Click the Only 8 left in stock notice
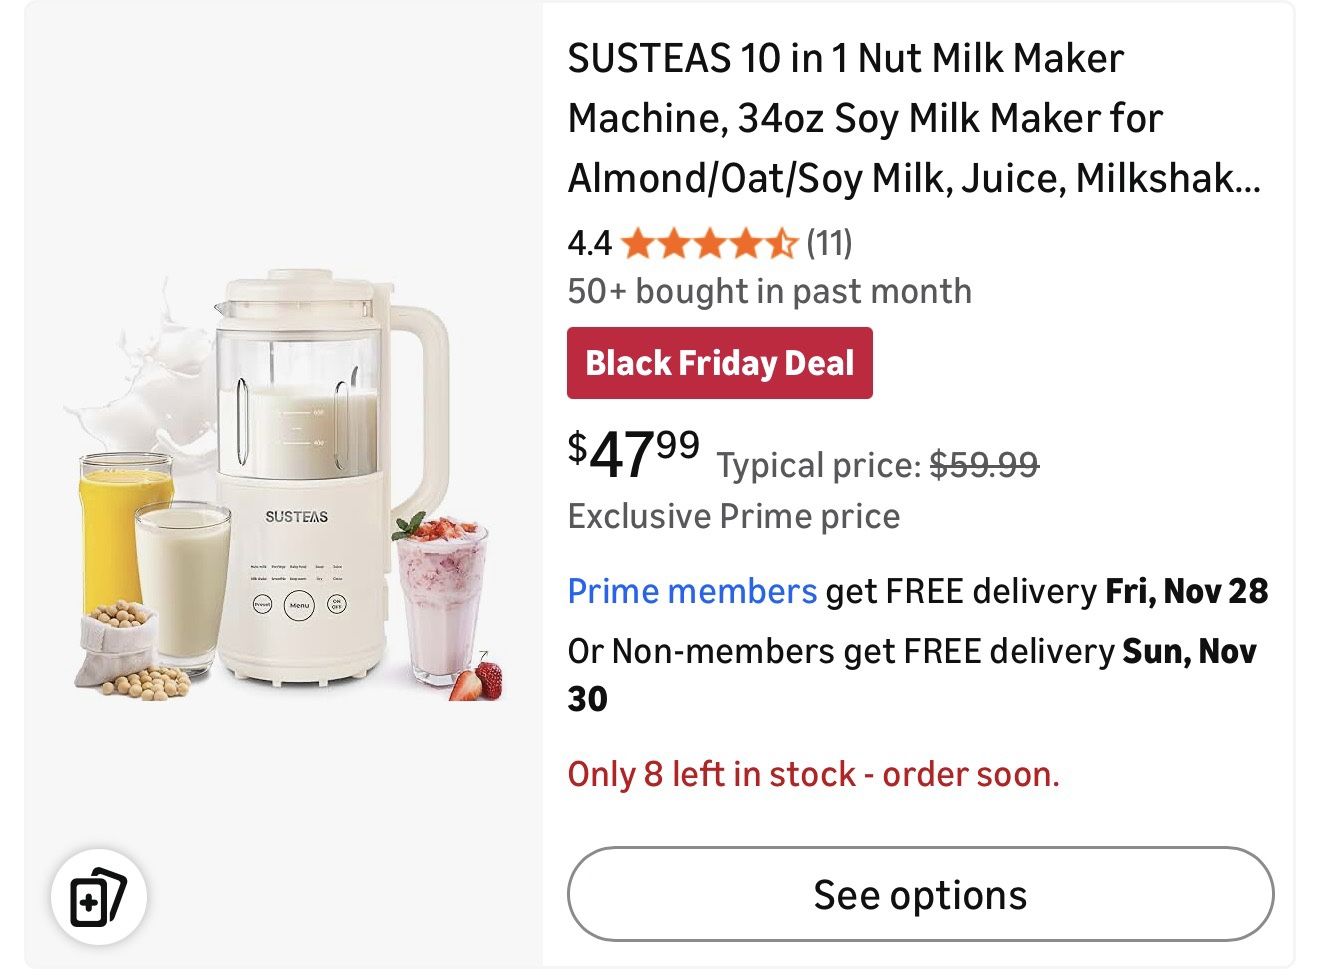 pyautogui.click(x=813, y=774)
